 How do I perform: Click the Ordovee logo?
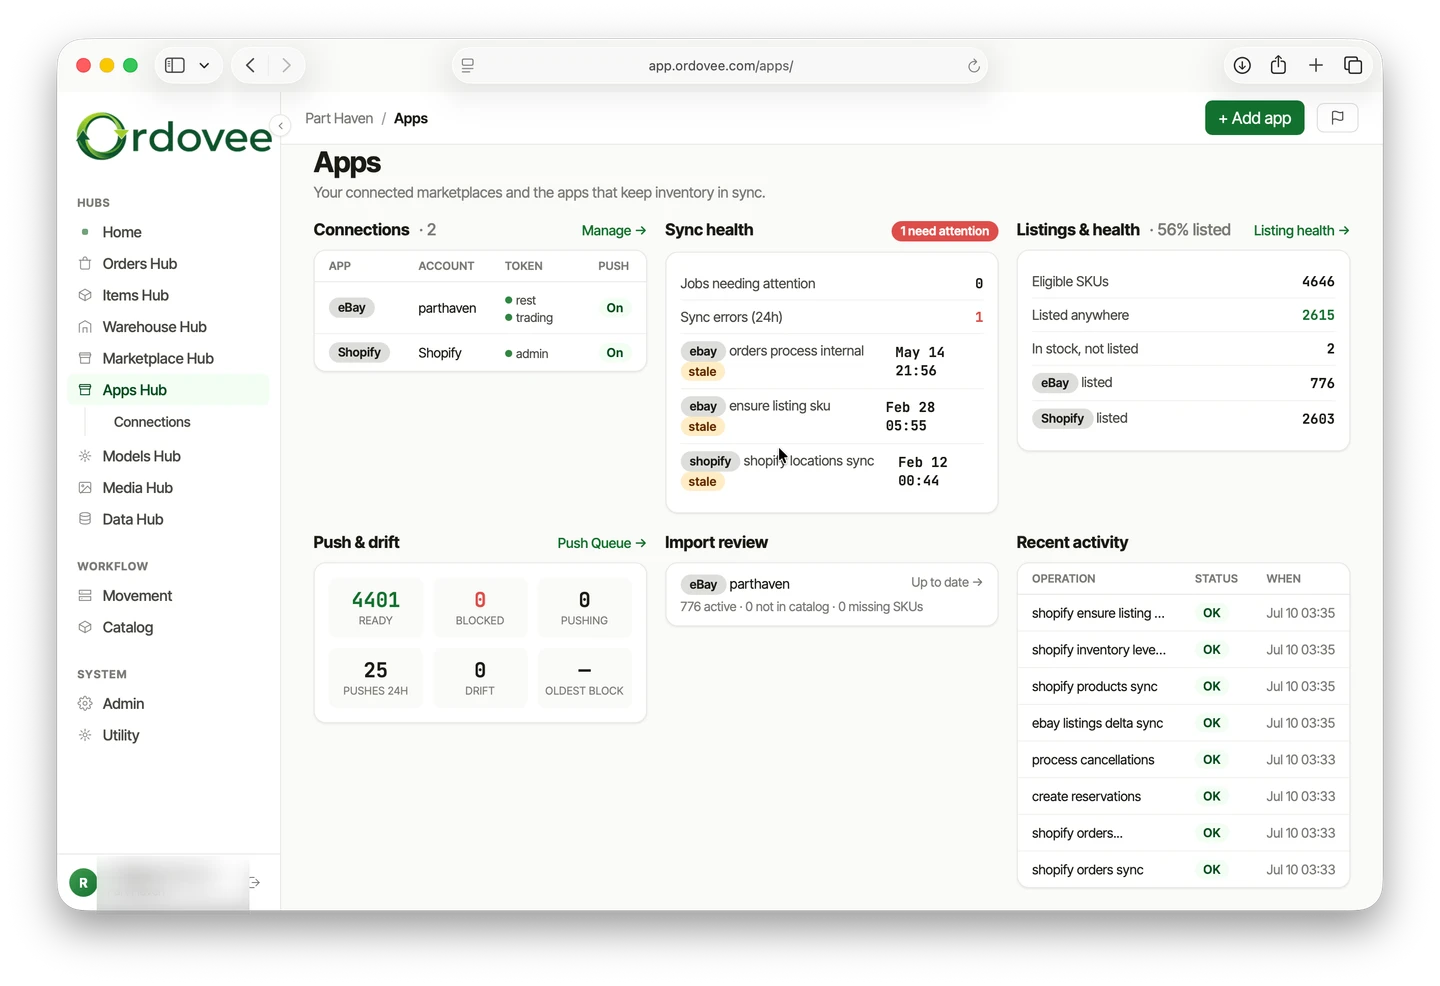click(174, 136)
